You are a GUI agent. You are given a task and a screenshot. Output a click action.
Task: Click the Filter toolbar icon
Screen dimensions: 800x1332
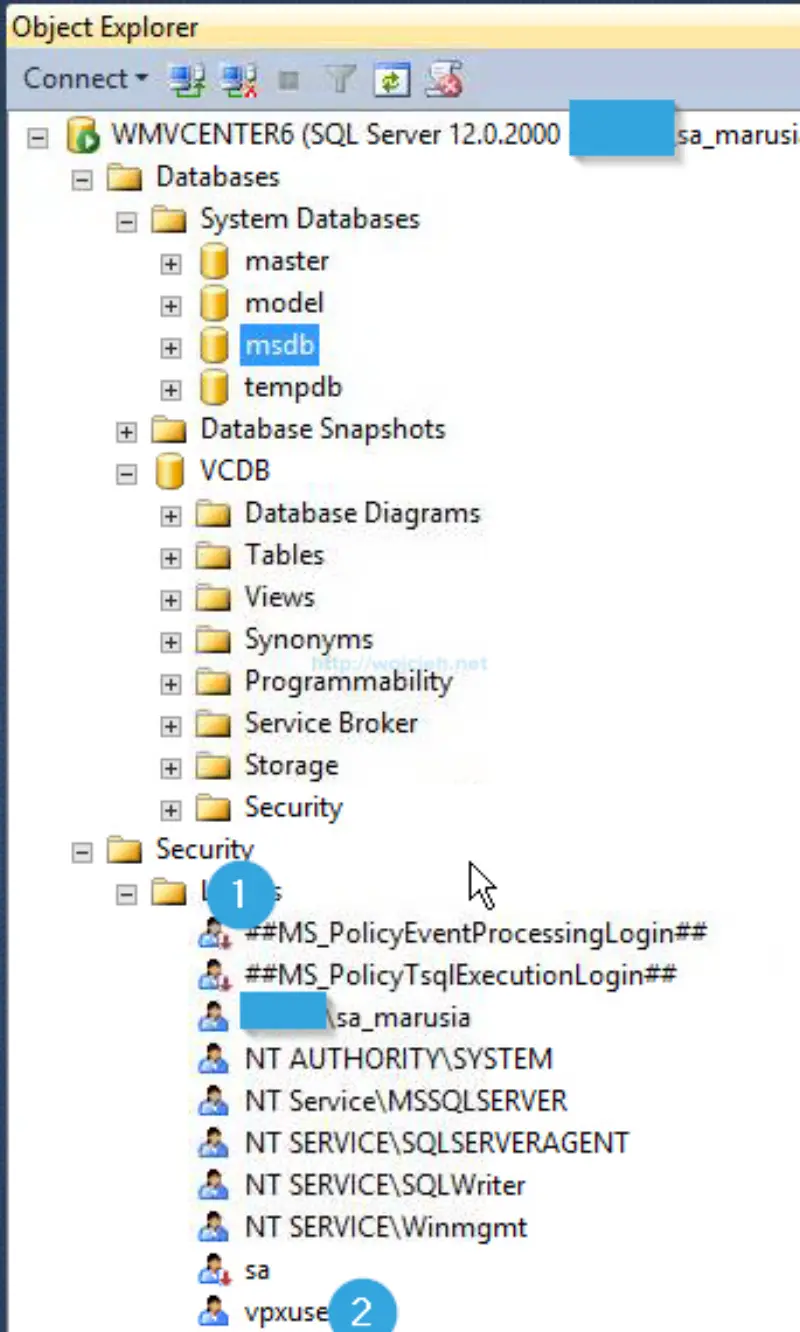(341, 79)
